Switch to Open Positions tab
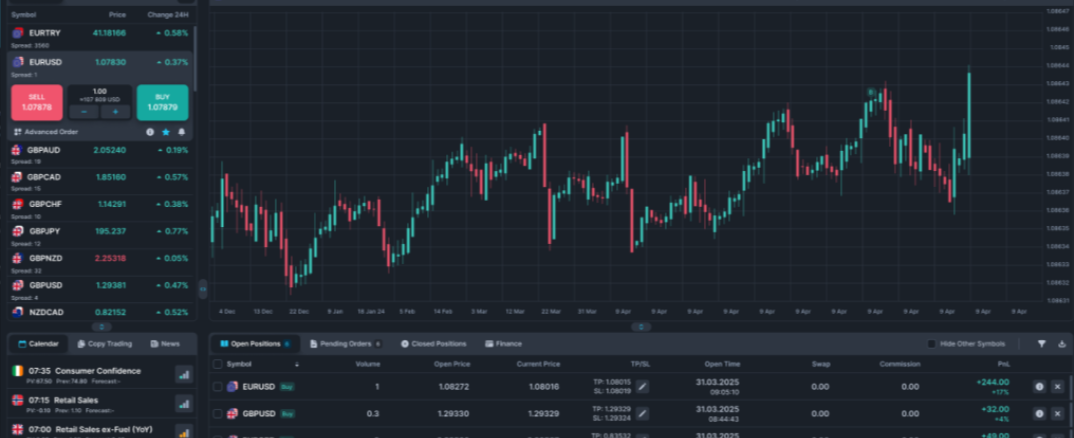1074x438 pixels. coord(254,344)
